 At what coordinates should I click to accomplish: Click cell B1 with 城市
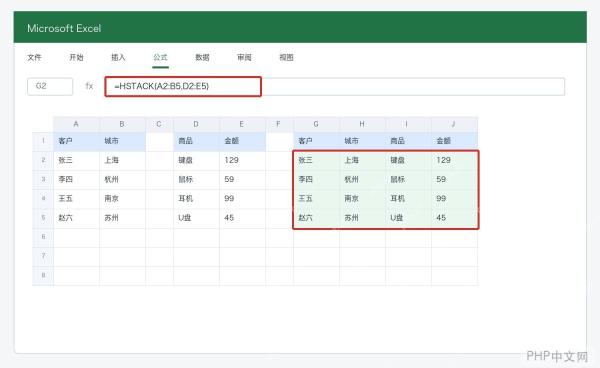pos(122,141)
